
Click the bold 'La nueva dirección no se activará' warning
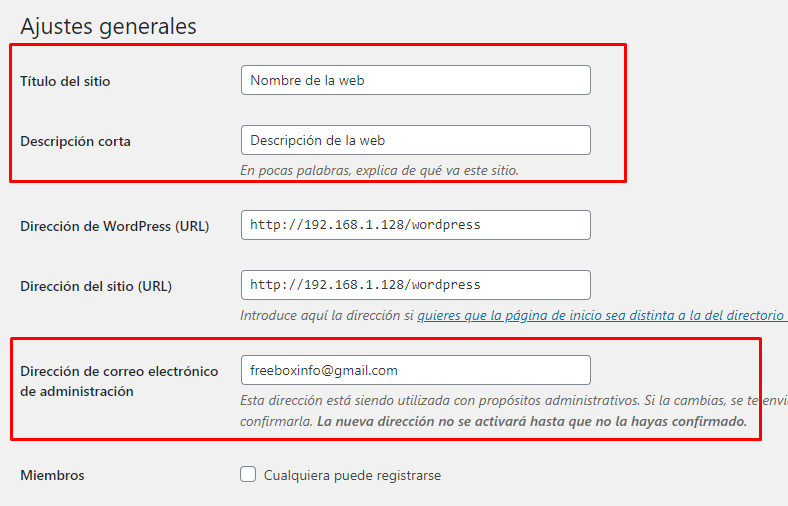point(531,421)
